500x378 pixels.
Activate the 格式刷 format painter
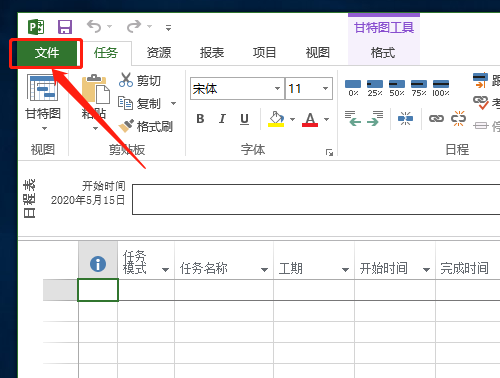click(146, 126)
